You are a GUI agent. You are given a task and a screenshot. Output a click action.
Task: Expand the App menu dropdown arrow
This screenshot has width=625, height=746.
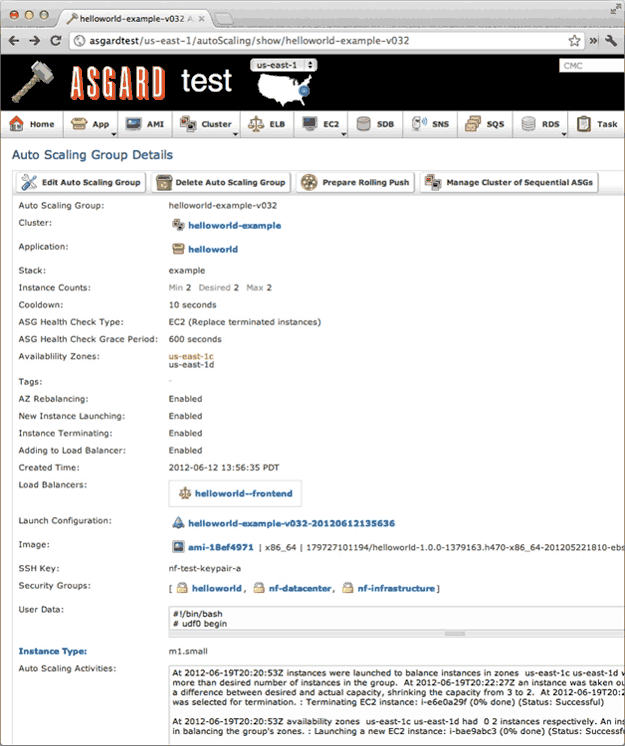pyautogui.click(x=114, y=134)
